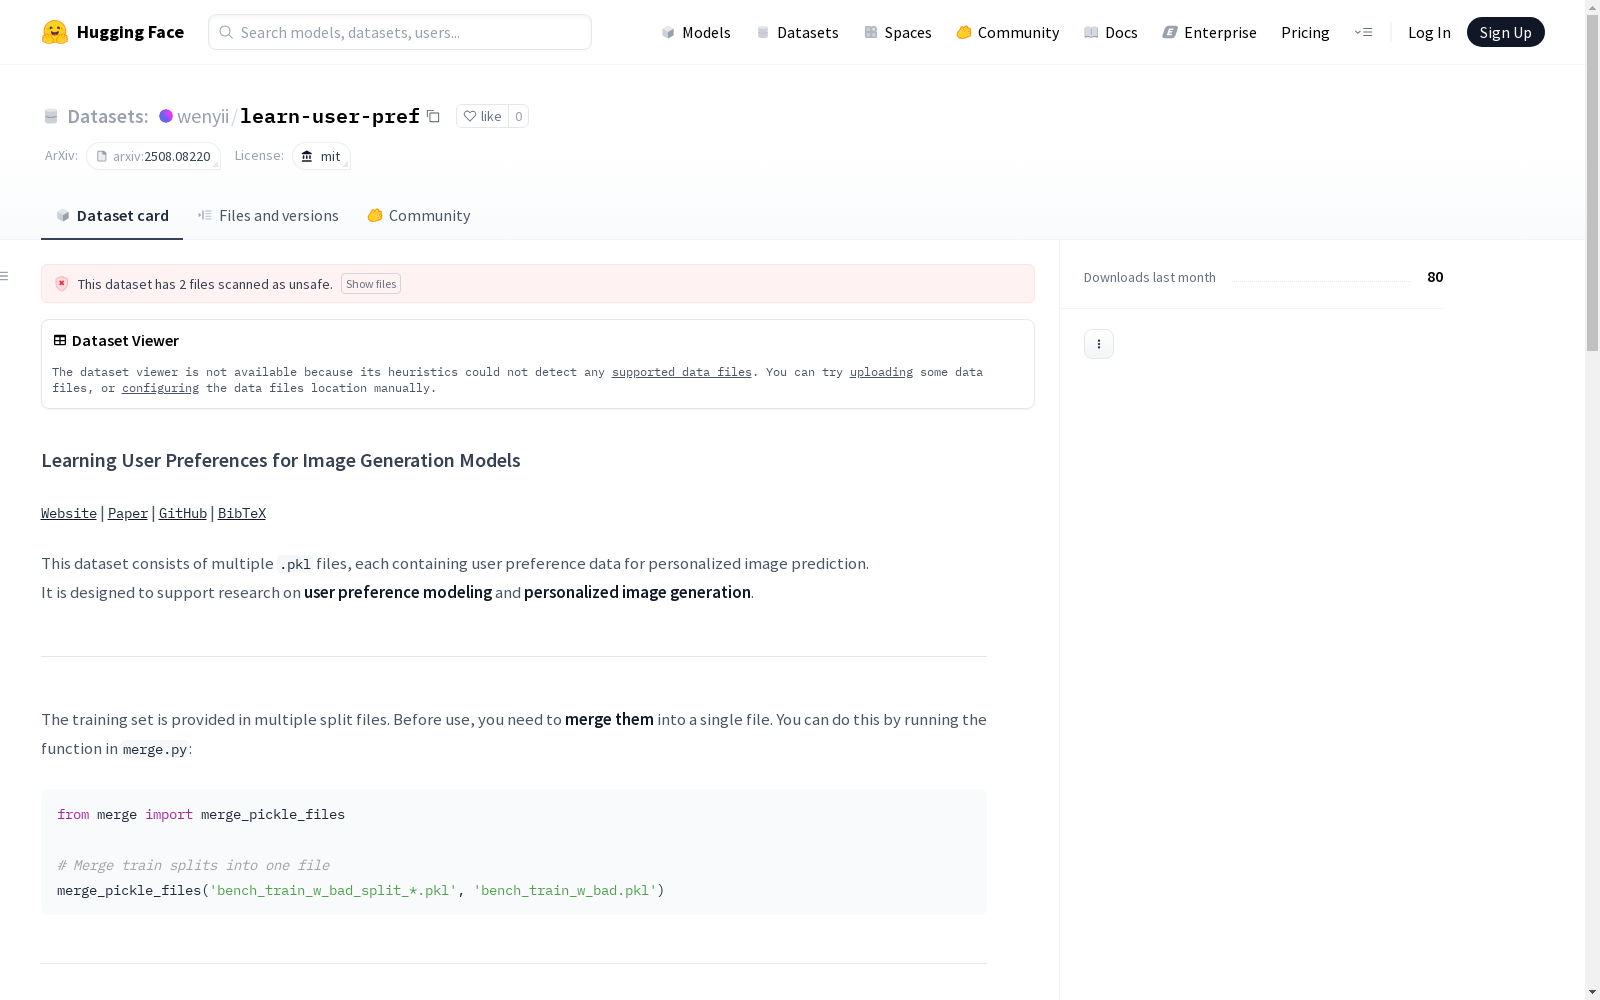Click the Datasets stack icon before the breadcrumb
Viewport: 1600px width, 1000px height.
coord(51,116)
